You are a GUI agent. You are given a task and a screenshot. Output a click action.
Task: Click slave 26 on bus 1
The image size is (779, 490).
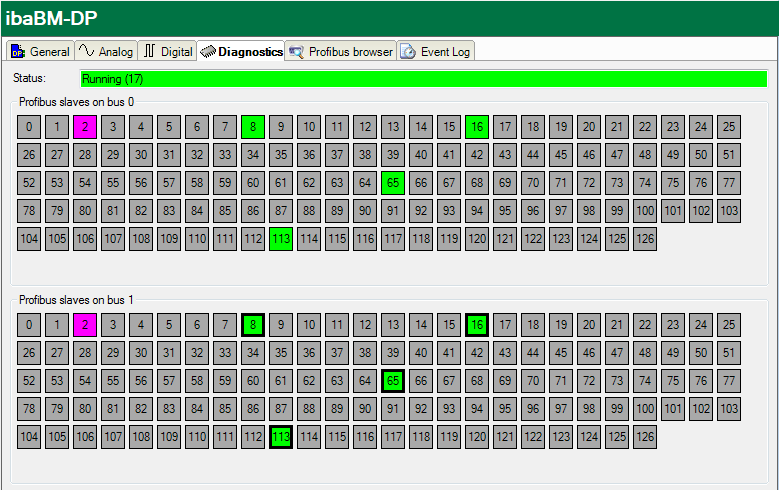click(29, 352)
